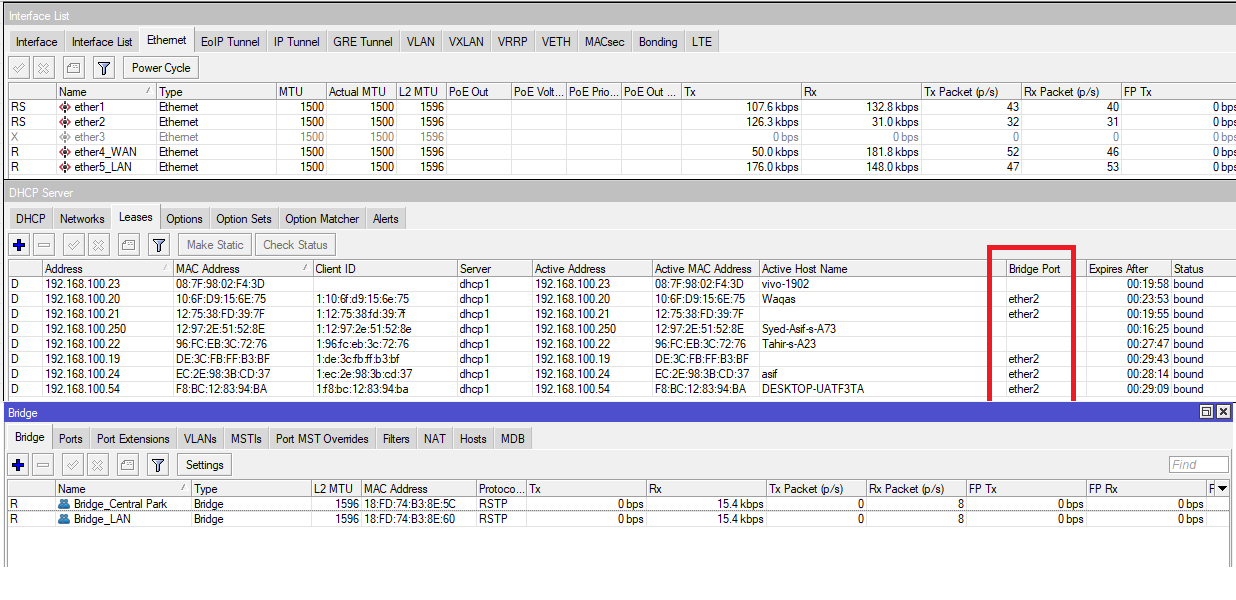The image size is (1236, 600).
Task: Click the Bridge_LAN bridge icon
Action: pyautogui.click(x=65, y=519)
